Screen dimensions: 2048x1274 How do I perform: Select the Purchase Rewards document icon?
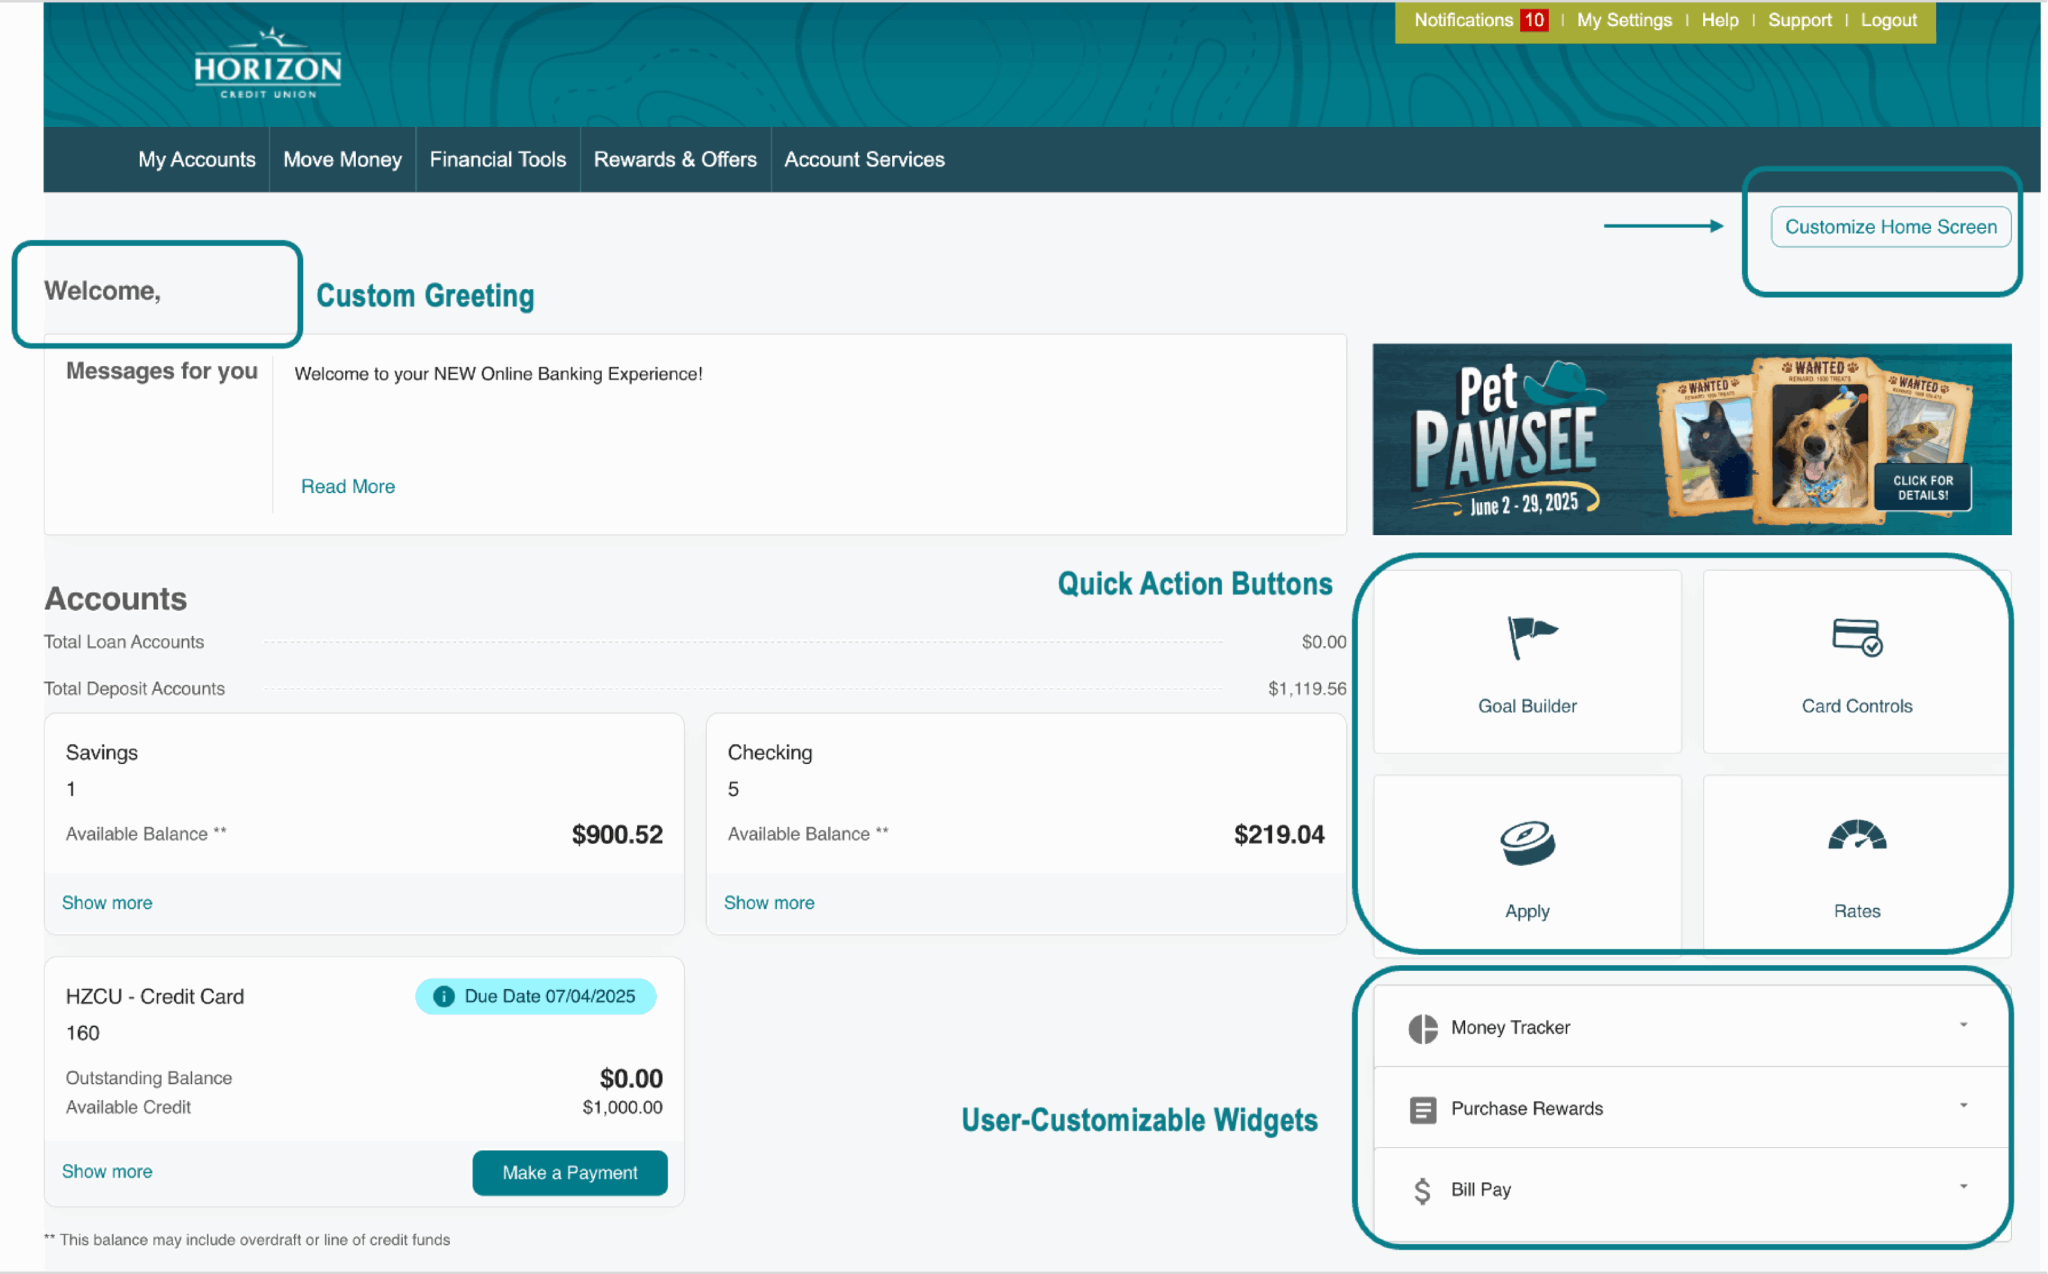coord(1424,1109)
